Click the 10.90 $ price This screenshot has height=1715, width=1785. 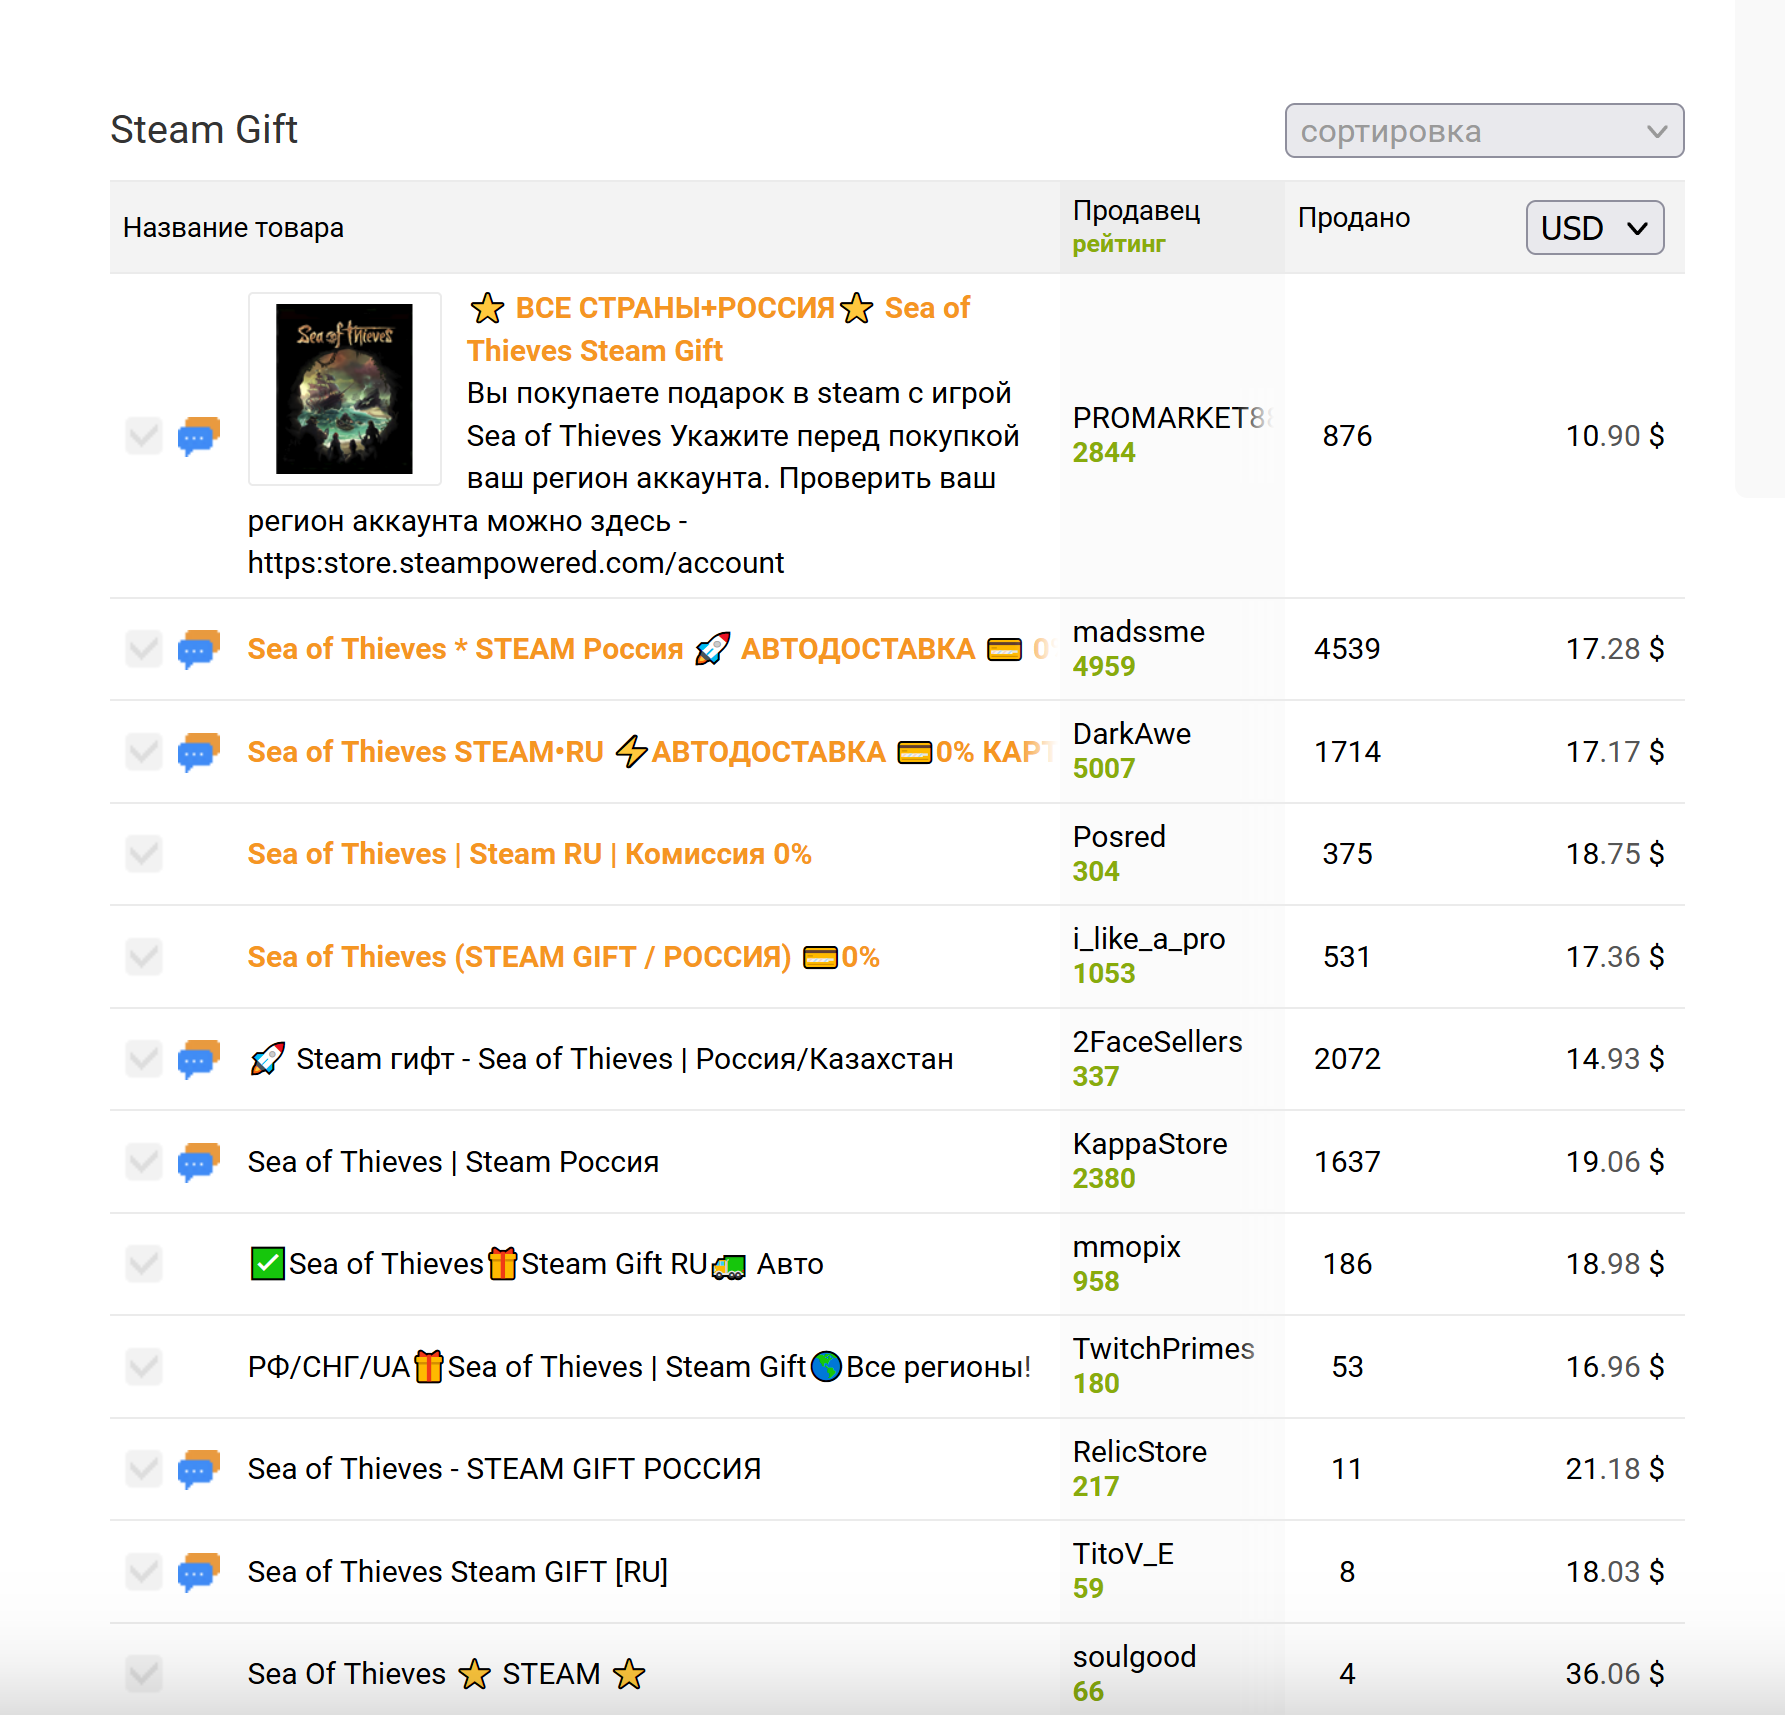coord(1614,436)
